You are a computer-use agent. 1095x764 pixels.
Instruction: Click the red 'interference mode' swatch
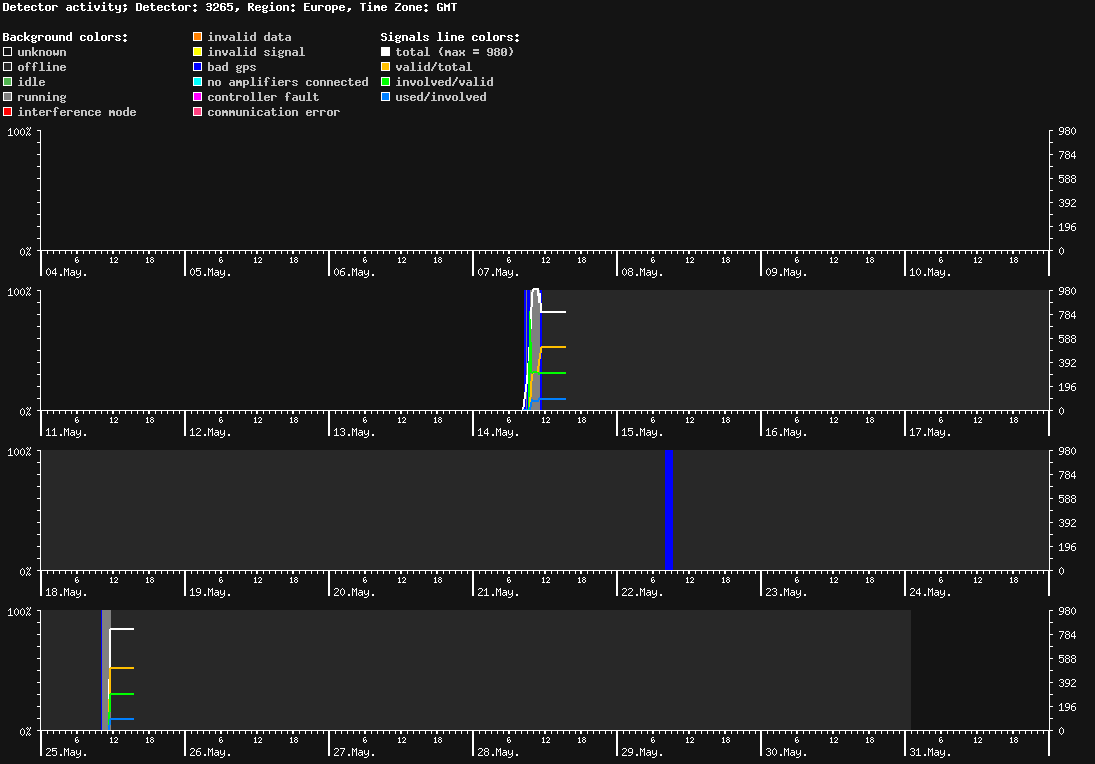(8, 112)
